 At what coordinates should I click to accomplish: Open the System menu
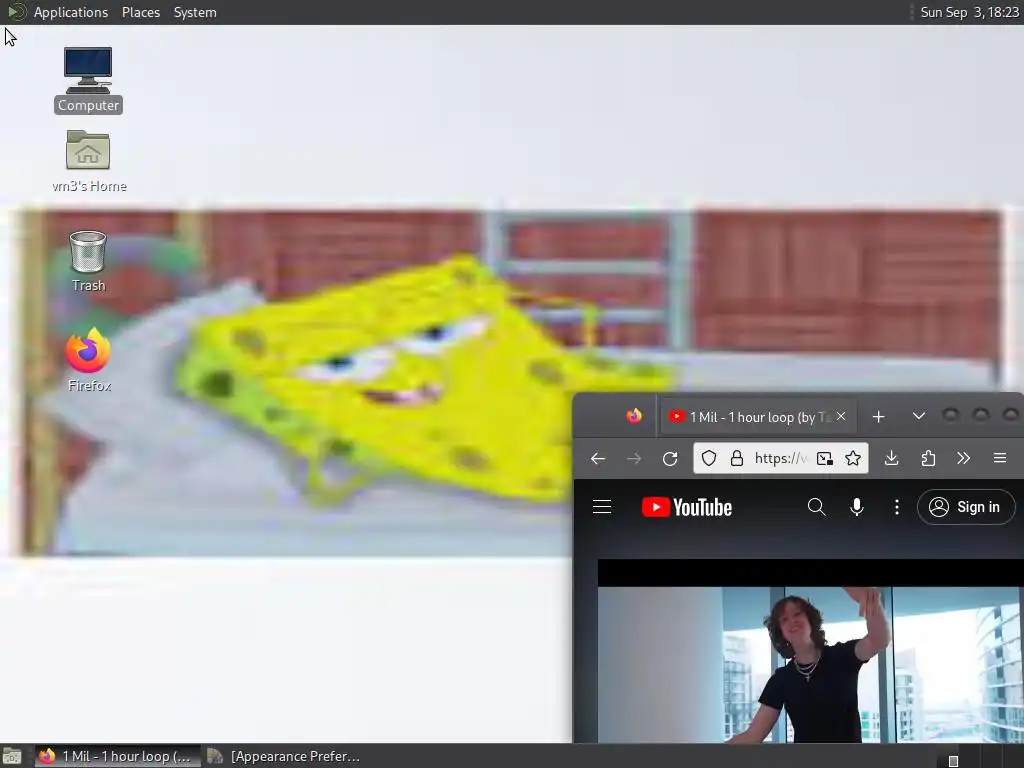point(195,12)
